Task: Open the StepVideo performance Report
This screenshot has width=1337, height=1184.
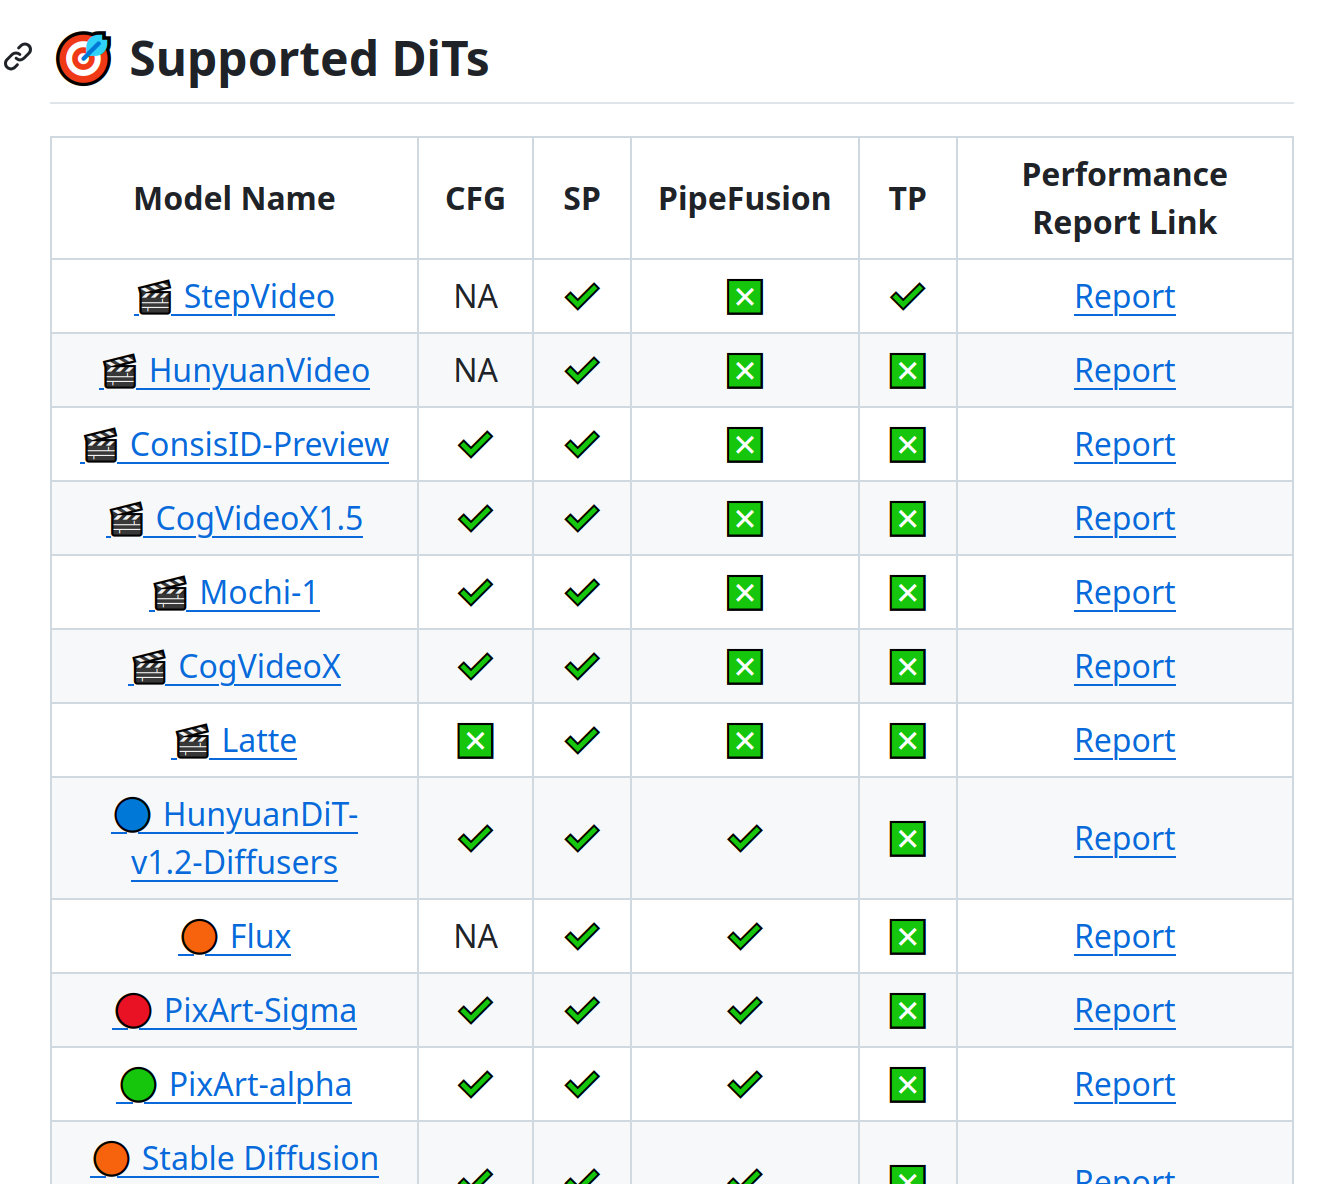Action: tap(1125, 297)
